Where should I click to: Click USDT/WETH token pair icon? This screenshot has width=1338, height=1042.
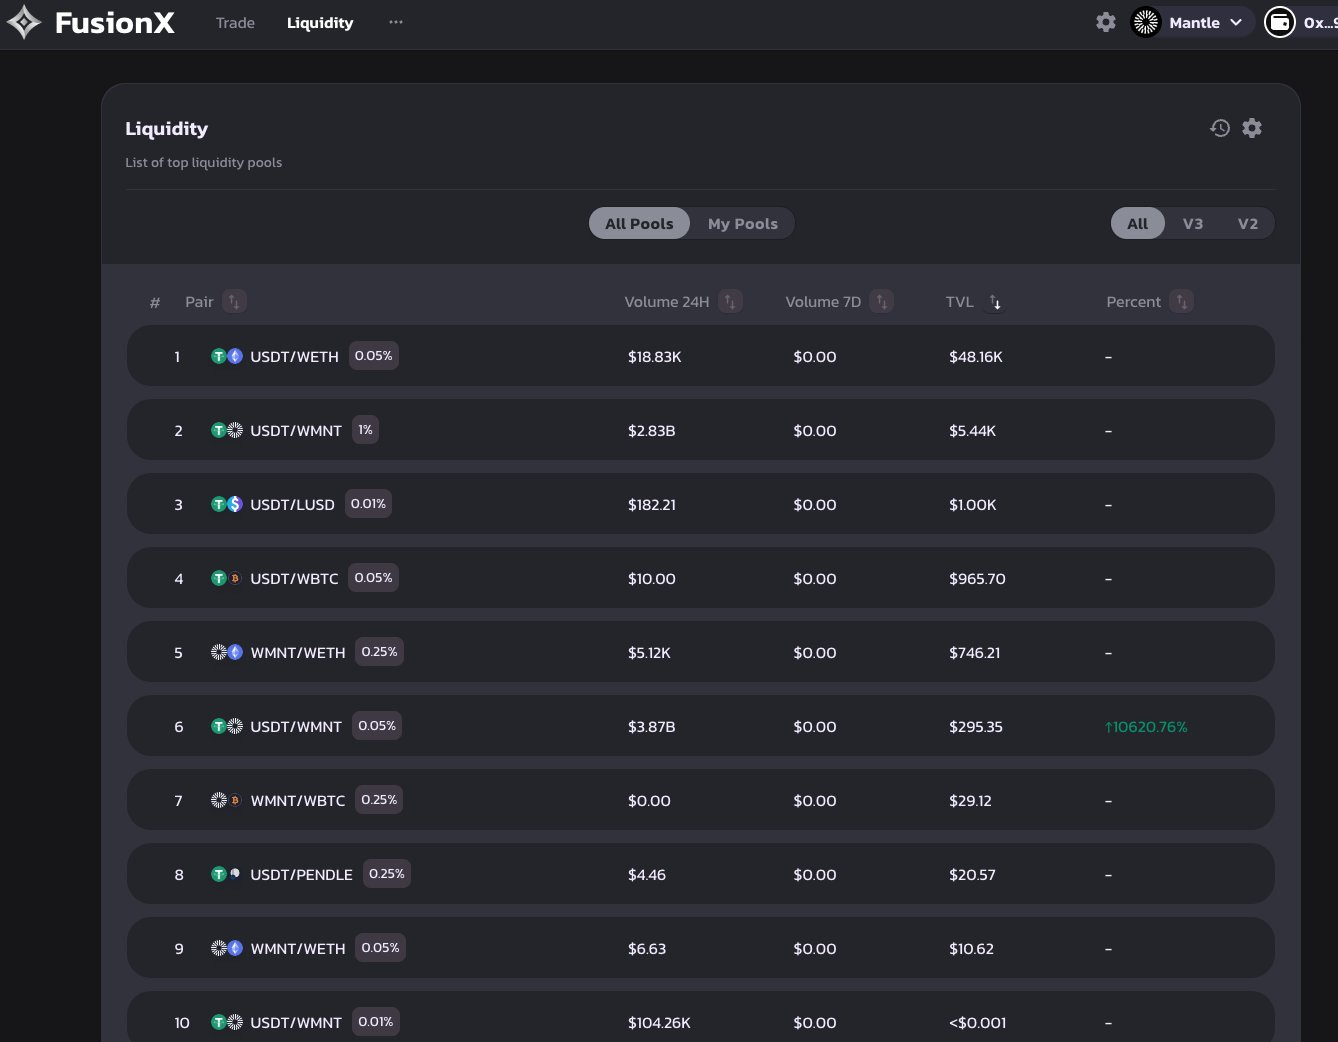[227, 356]
